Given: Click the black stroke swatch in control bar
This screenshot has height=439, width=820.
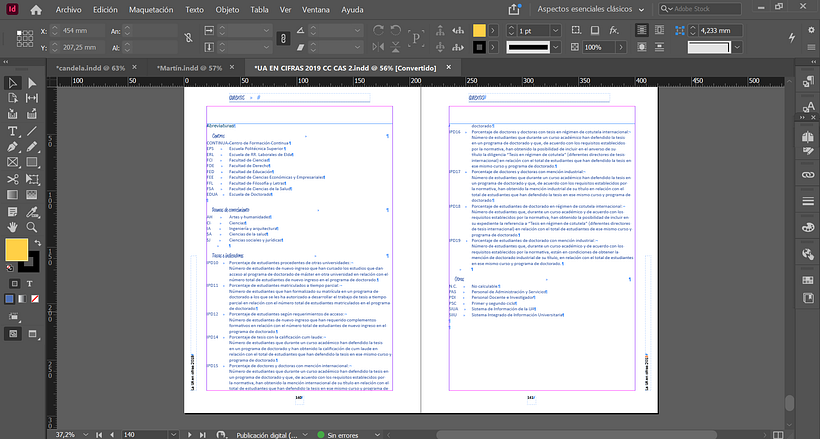Looking at the screenshot, I should (479, 47).
